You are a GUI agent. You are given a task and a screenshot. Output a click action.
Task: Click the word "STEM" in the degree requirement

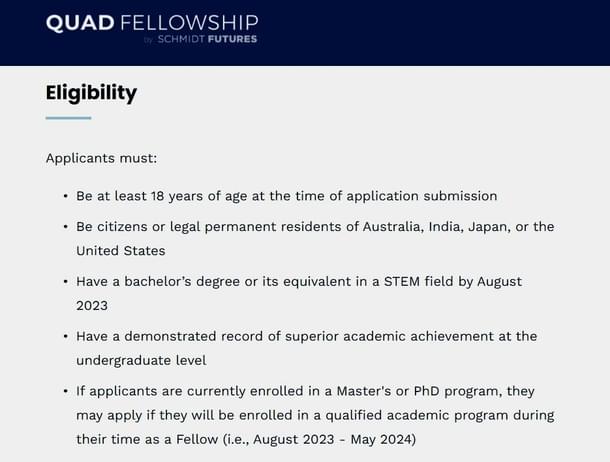pos(395,282)
